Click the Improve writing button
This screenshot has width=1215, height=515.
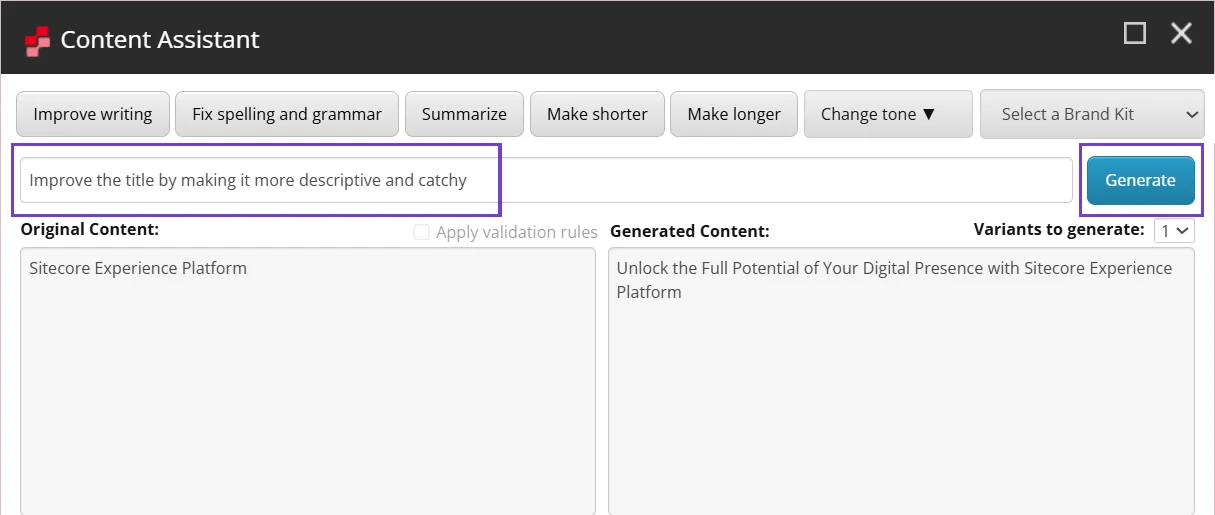(x=93, y=114)
